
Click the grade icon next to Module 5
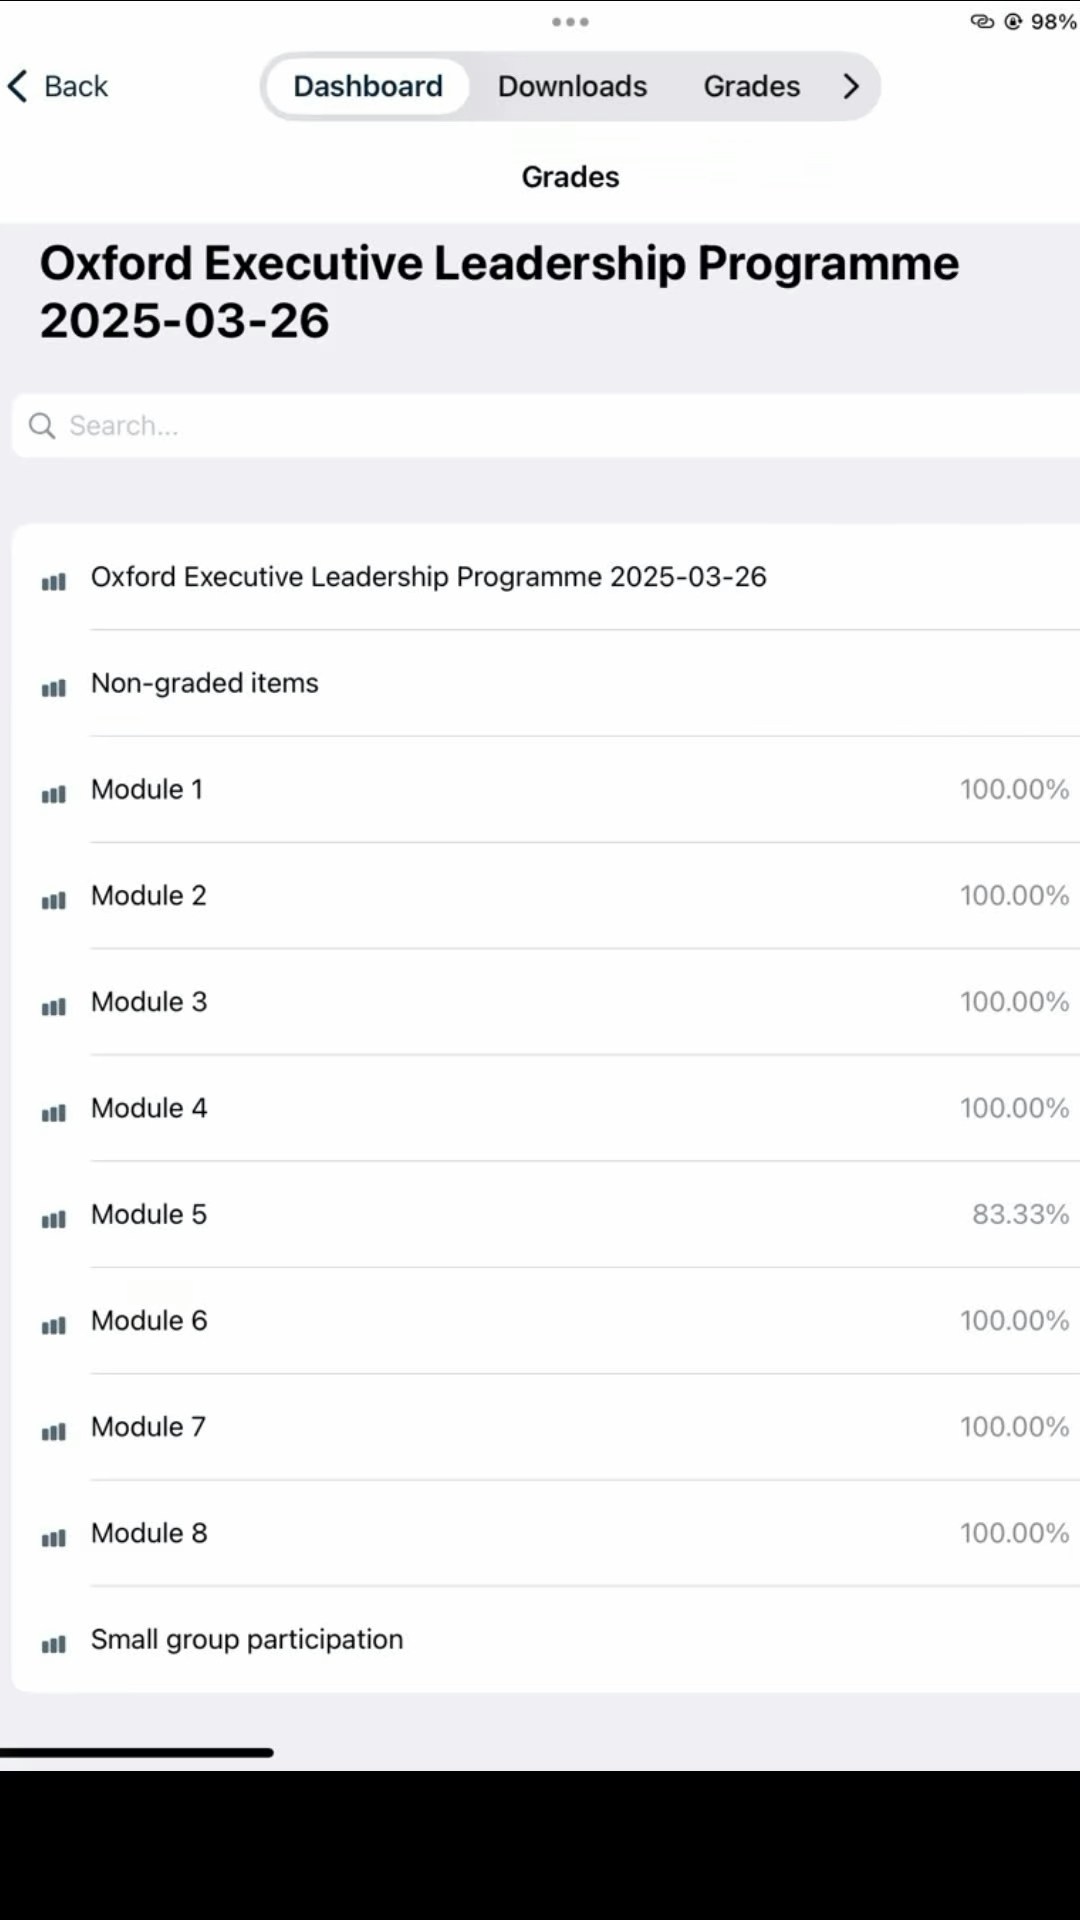tap(54, 1219)
